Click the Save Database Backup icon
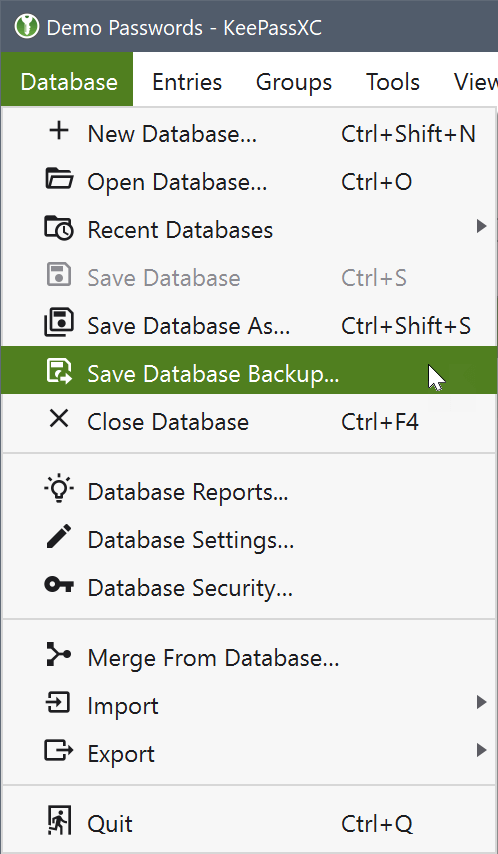This screenshot has width=498, height=854. pyautogui.click(x=59, y=371)
